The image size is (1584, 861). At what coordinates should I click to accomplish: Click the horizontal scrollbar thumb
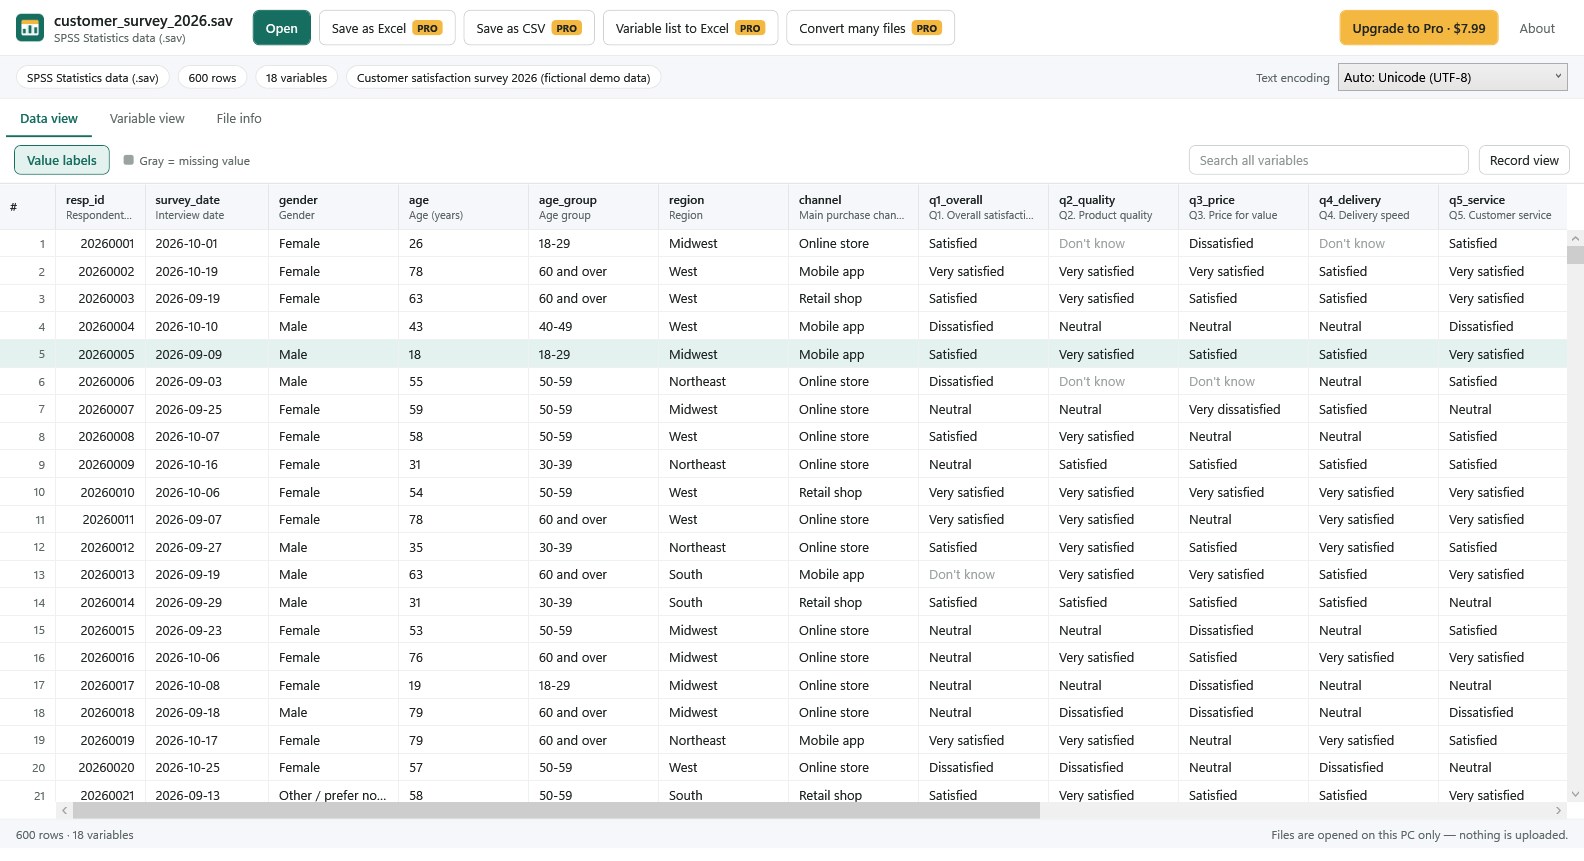556,811
